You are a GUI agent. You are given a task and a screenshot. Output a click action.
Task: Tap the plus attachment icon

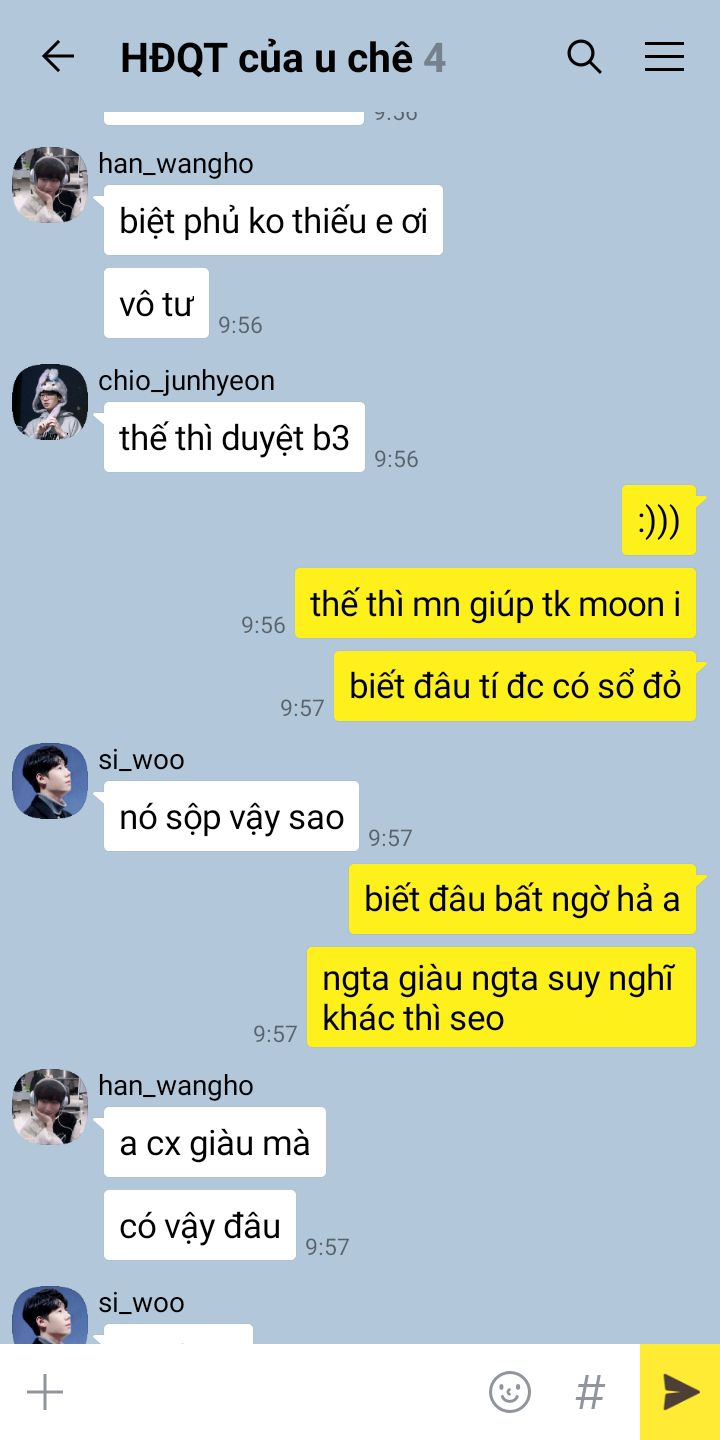(45, 1392)
